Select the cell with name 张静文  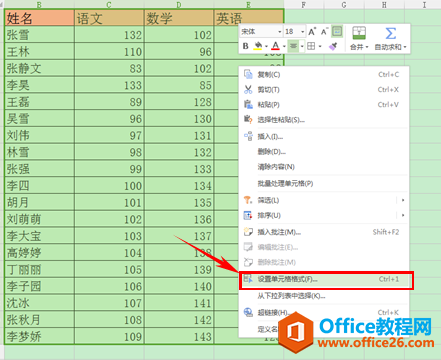tap(39, 68)
